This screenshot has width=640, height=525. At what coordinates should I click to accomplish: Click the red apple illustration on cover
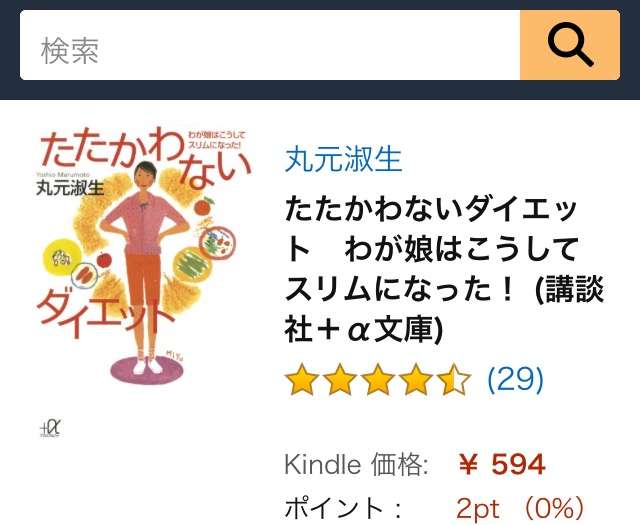point(104,260)
